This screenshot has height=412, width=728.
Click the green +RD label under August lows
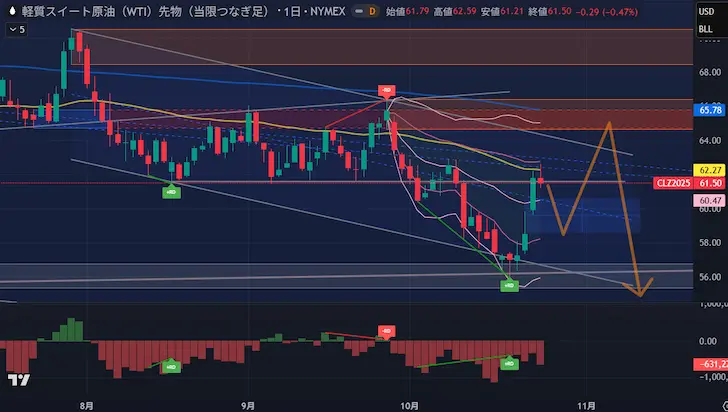(x=171, y=191)
